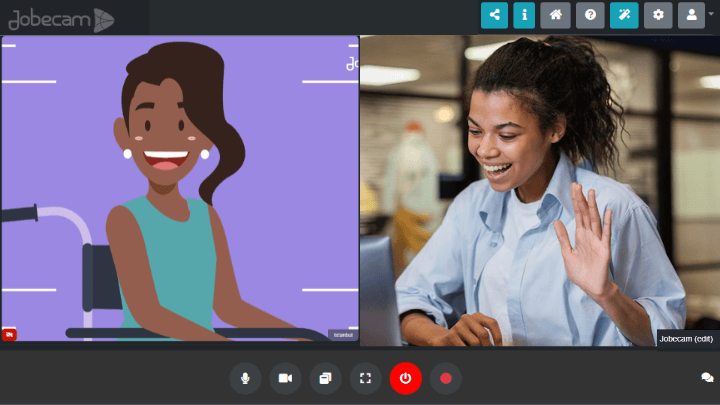The image size is (720, 405).
Task: Click the red muted indicator on left video
Action: pyautogui.click(x=10, y=334)
